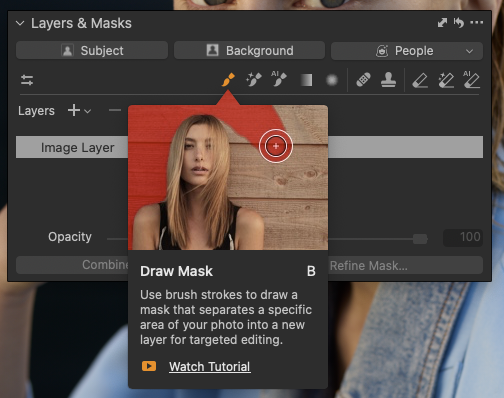Select the Magic Eraser tool
504x398 pixels.
click(446, 81)
